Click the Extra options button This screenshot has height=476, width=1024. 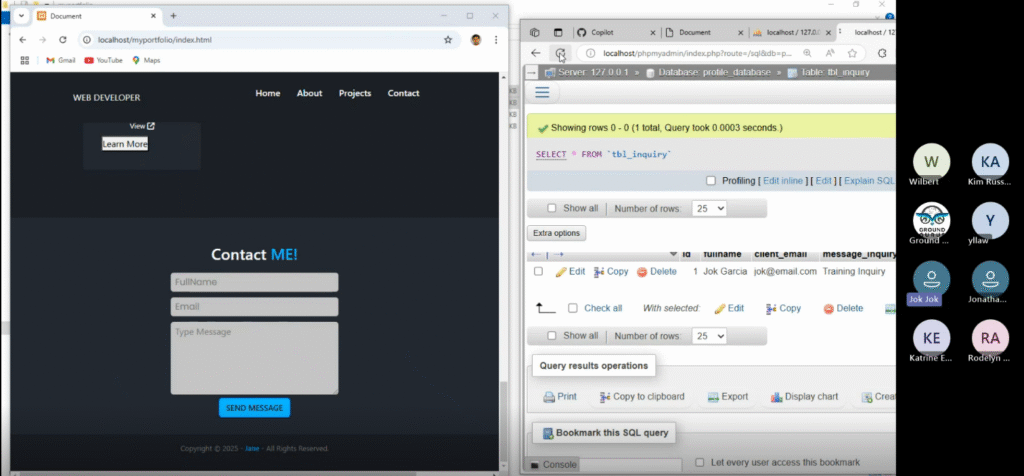pos(557,233)
